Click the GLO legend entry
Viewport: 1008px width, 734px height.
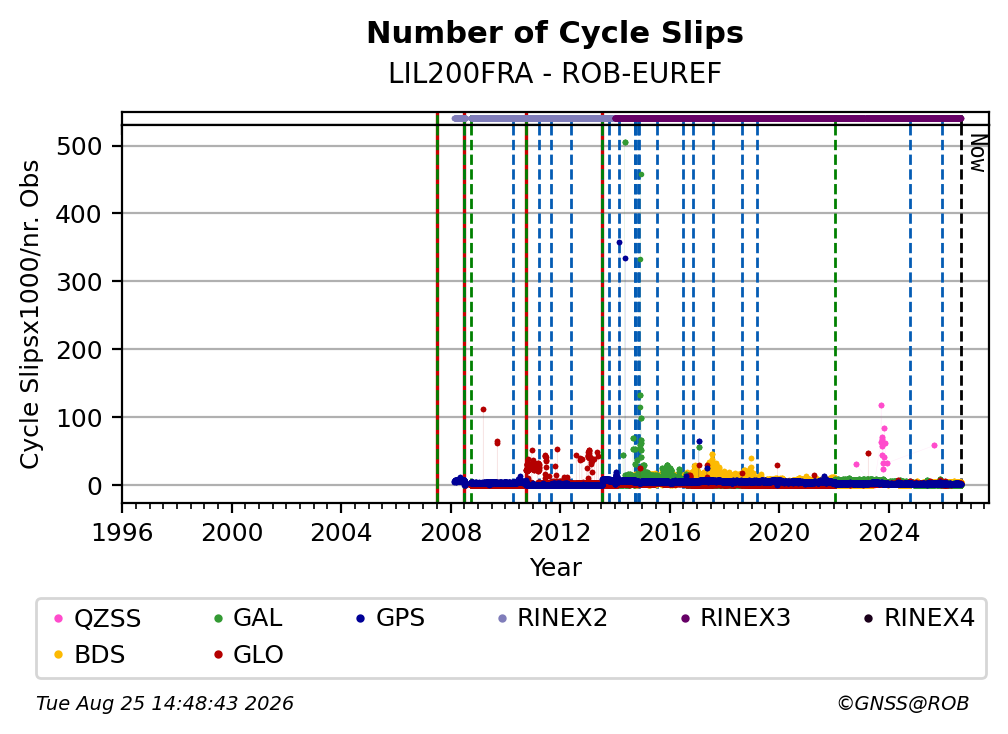click(248, 655)
